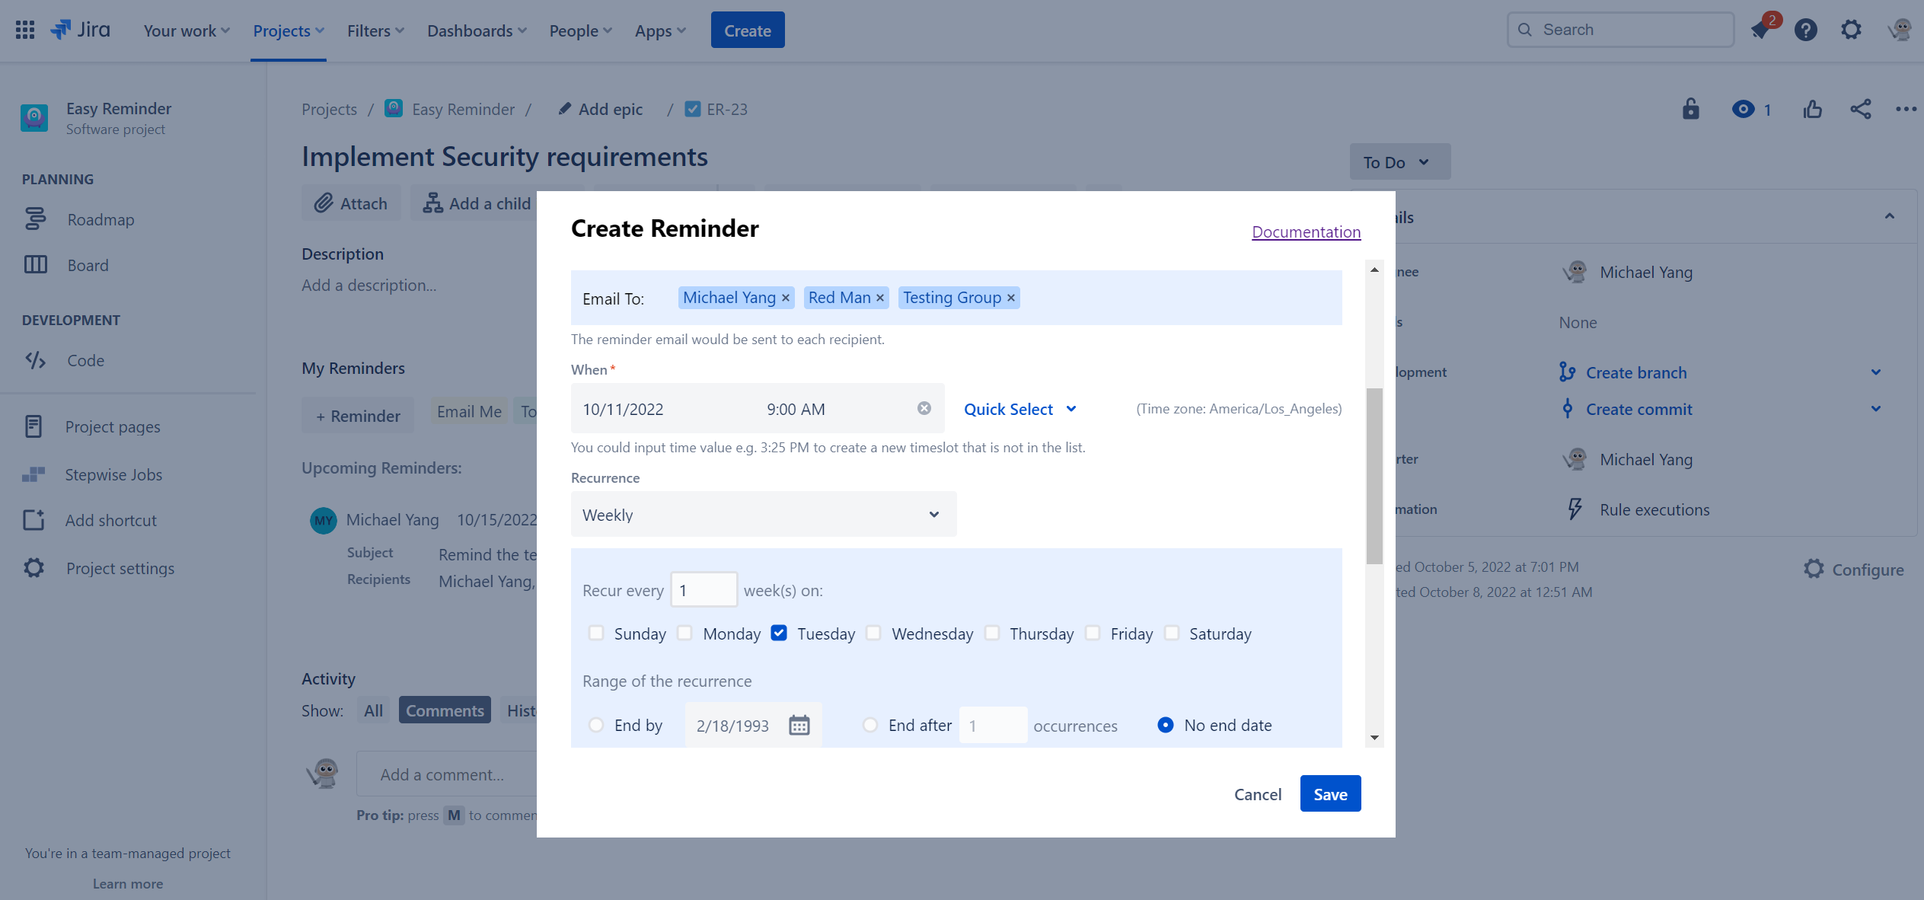Click the share icon
Screen dimensions: 1924x900
pos(1861,109)
